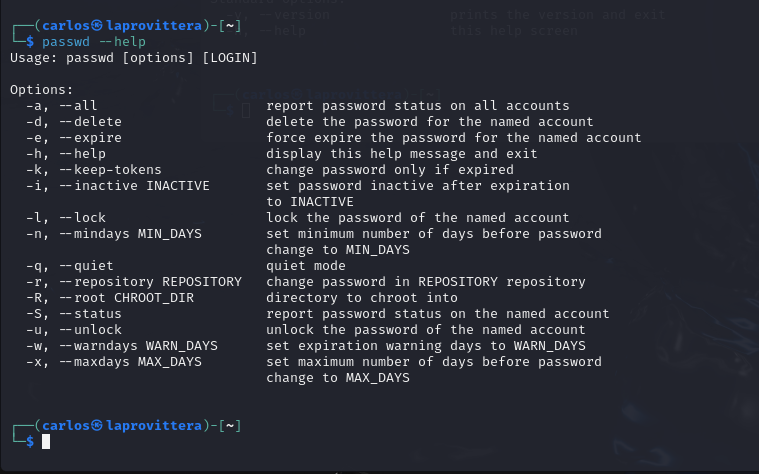Click the '--warndays WARN_DAYS' option text

(138, 346)
